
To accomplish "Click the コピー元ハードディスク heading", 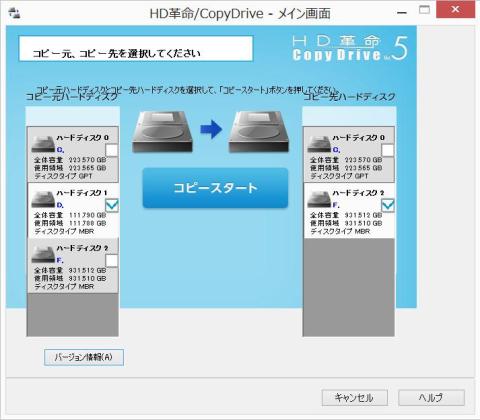I will [72, 97].
